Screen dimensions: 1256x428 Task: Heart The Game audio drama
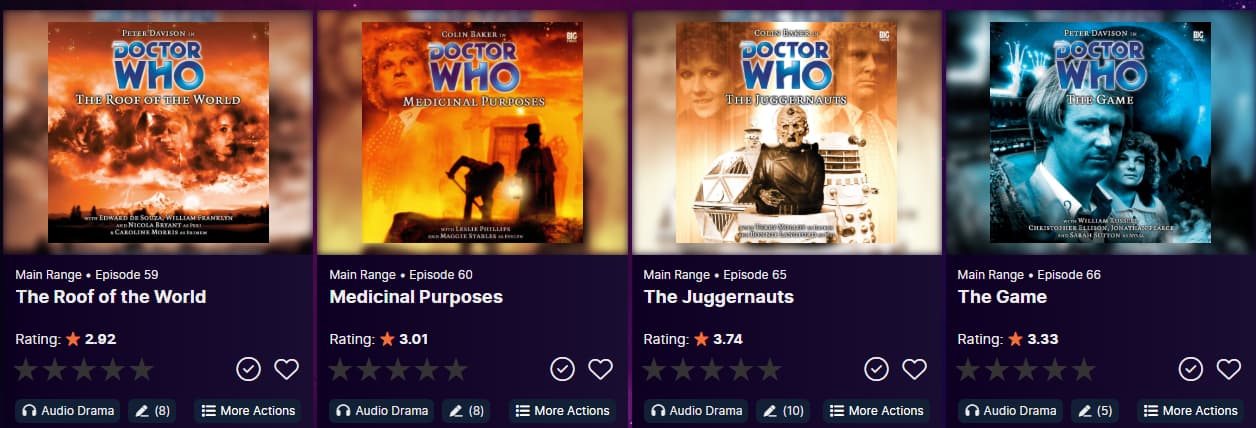(1229, 369)
